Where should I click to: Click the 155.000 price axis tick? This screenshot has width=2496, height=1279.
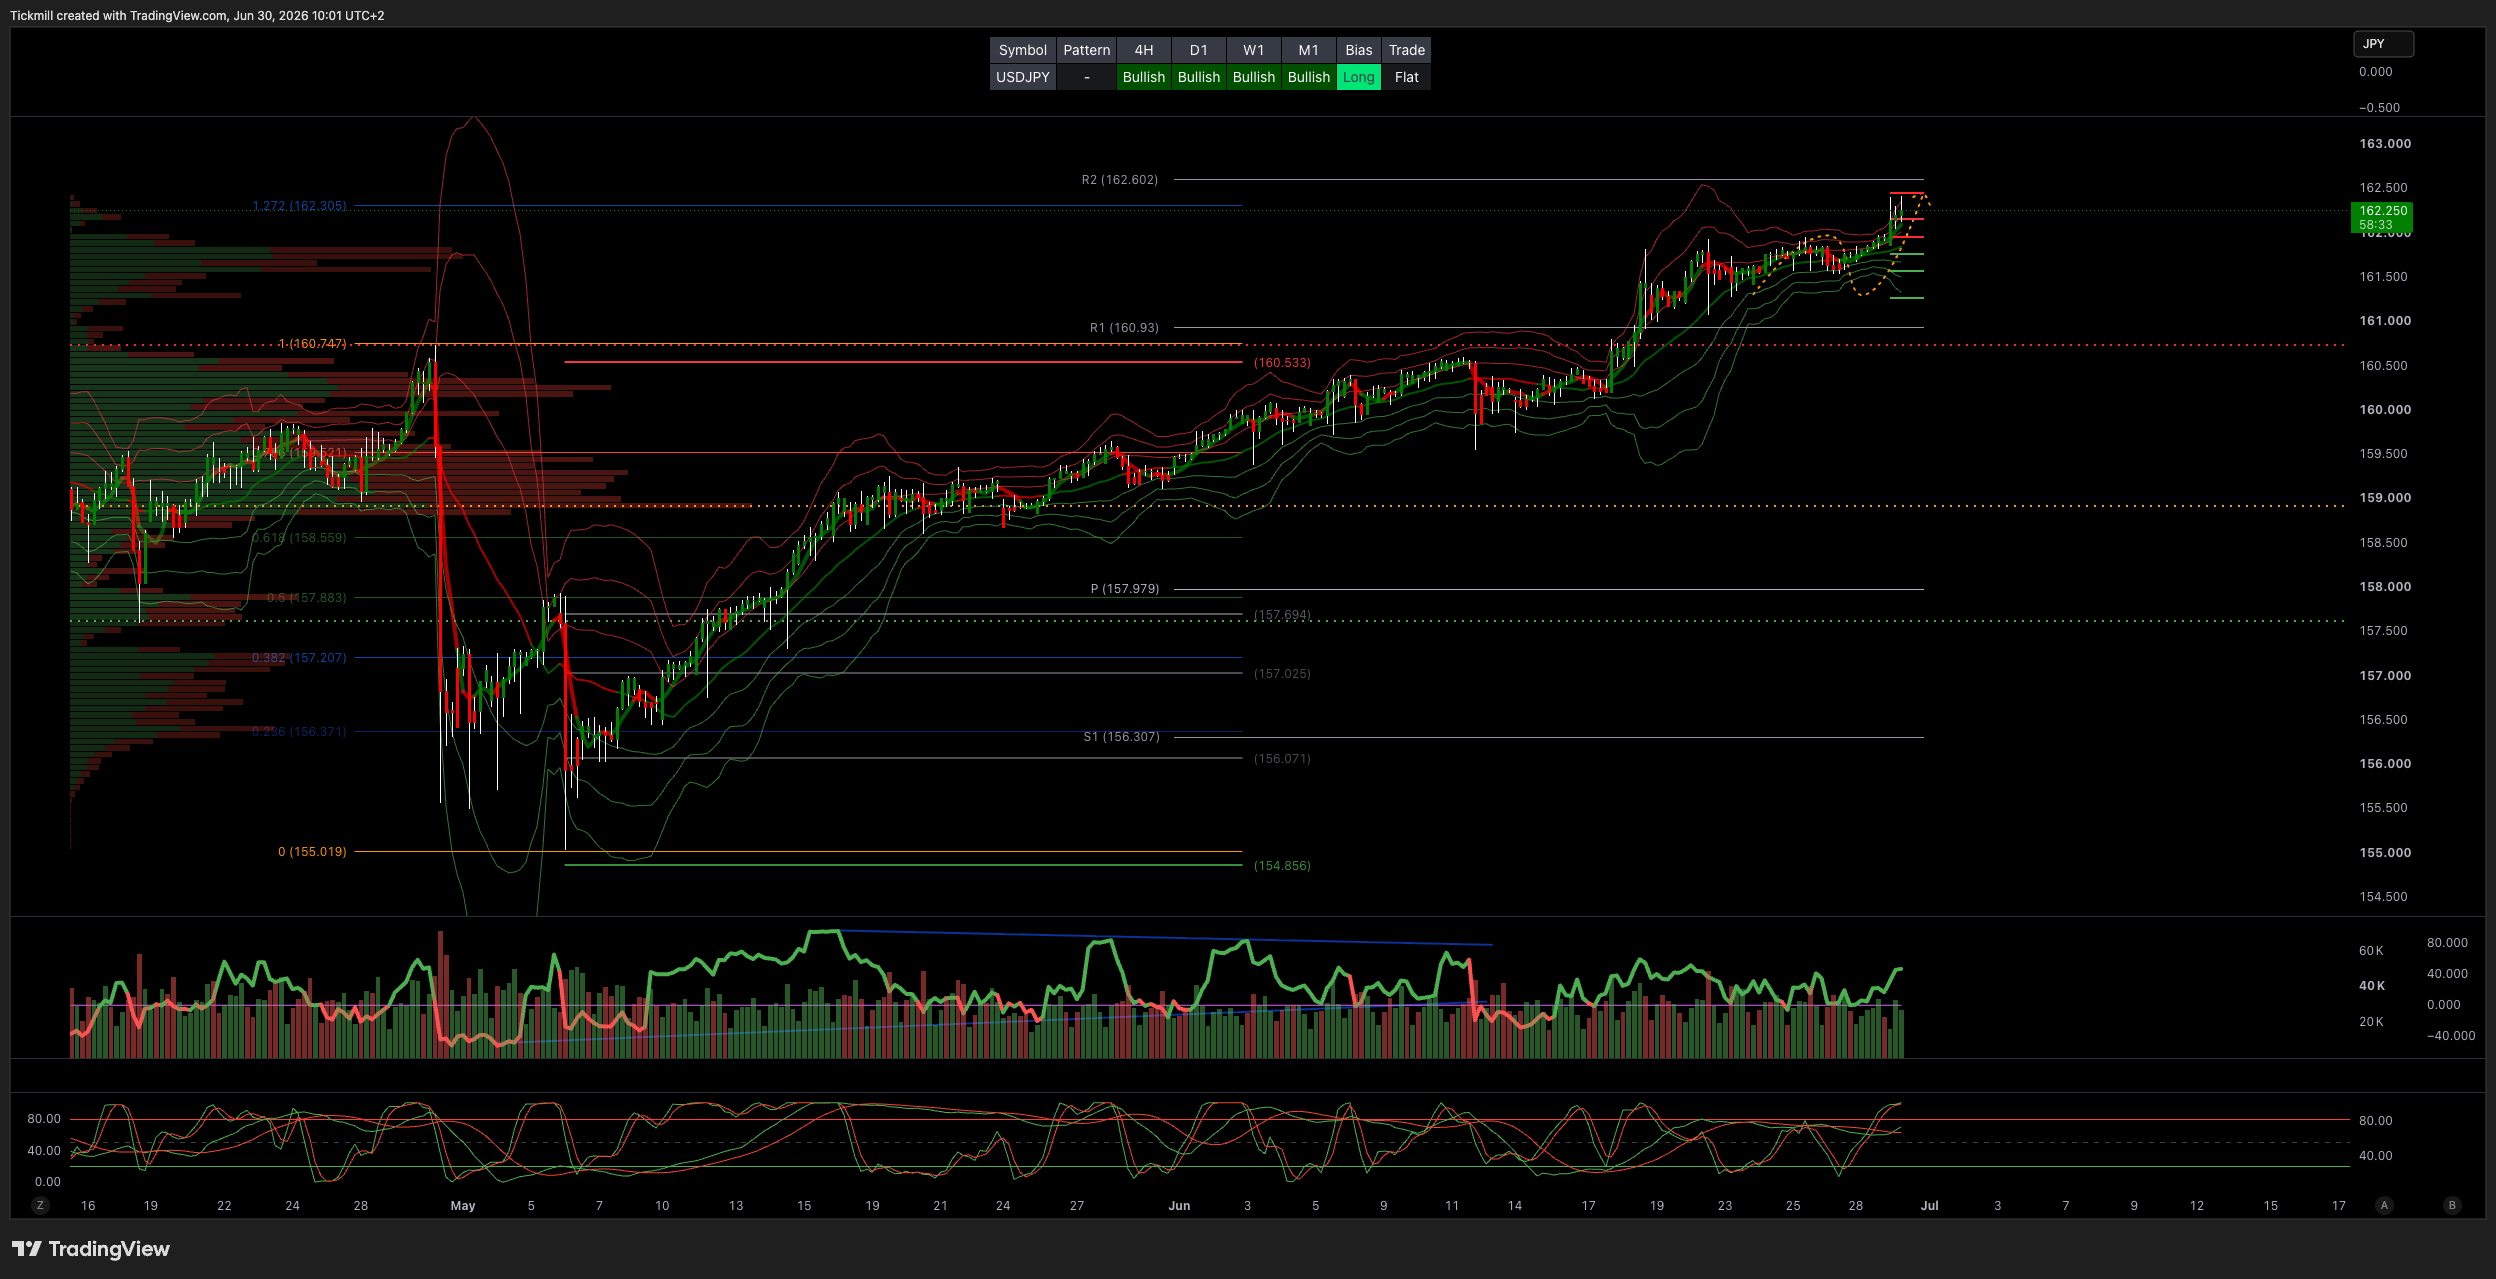(2385, 853)
